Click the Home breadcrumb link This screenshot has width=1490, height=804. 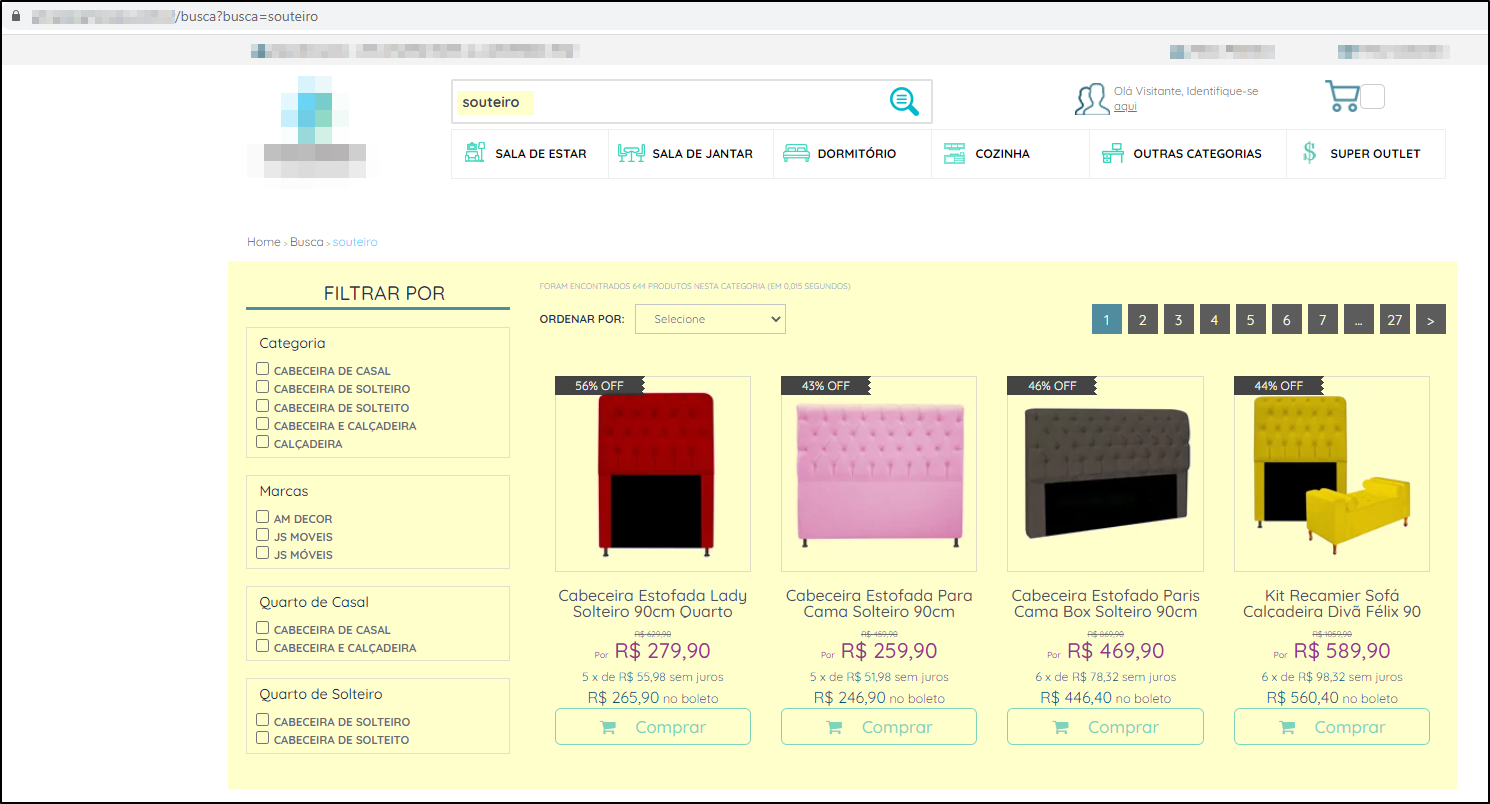click(x=264, y=242)
